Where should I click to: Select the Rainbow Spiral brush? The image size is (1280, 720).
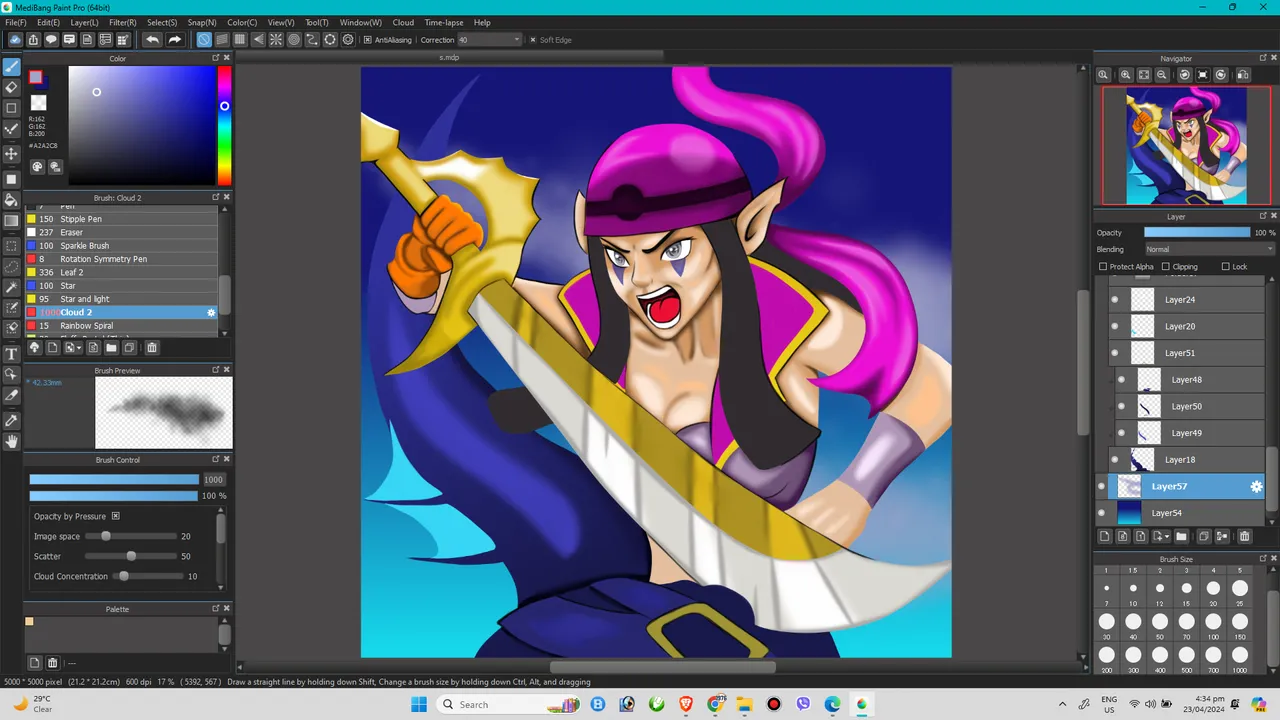coord(122,325)
